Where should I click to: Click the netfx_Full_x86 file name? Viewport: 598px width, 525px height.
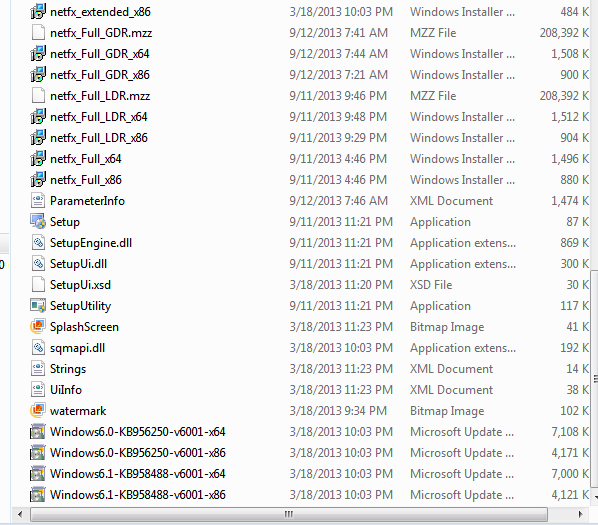(x=86, y=180)
